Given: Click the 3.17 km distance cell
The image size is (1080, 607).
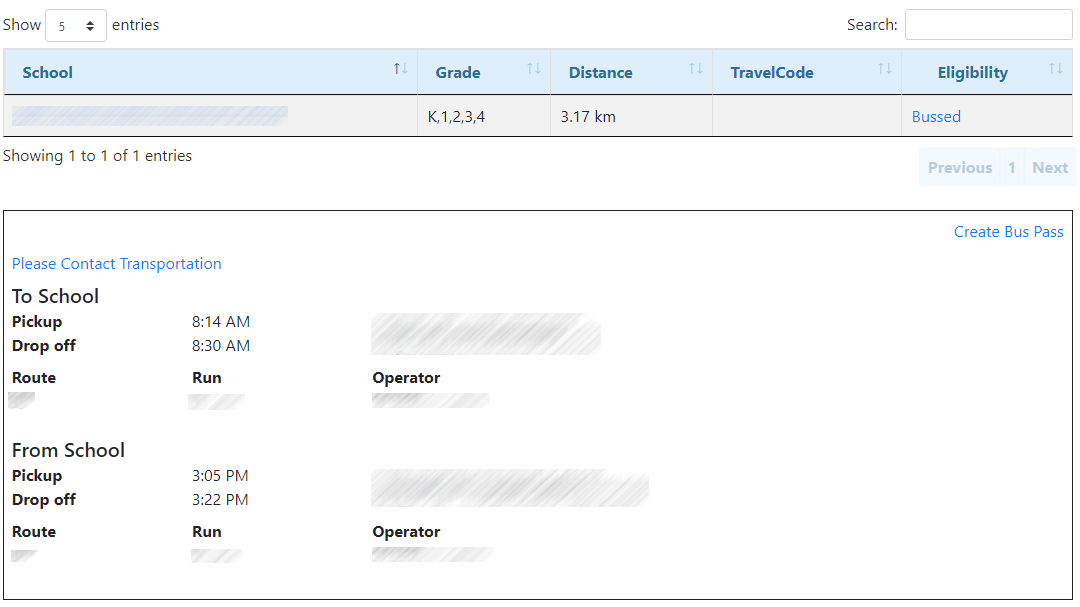Looking at the screenshot, I should pyautogui.click(x=588, y=117).
